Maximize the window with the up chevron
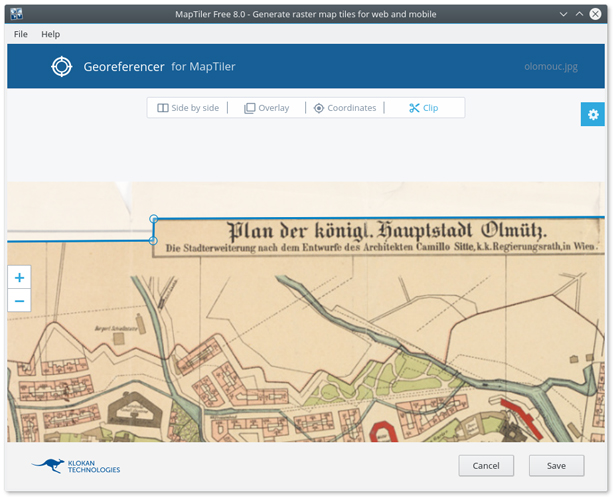The width and height of the screenshot is (616, 500). (x=579, y=14)
